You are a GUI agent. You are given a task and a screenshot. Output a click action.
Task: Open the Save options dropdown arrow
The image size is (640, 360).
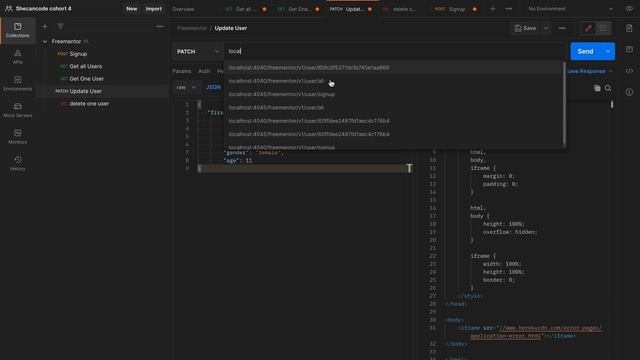[x=546, y=28]
